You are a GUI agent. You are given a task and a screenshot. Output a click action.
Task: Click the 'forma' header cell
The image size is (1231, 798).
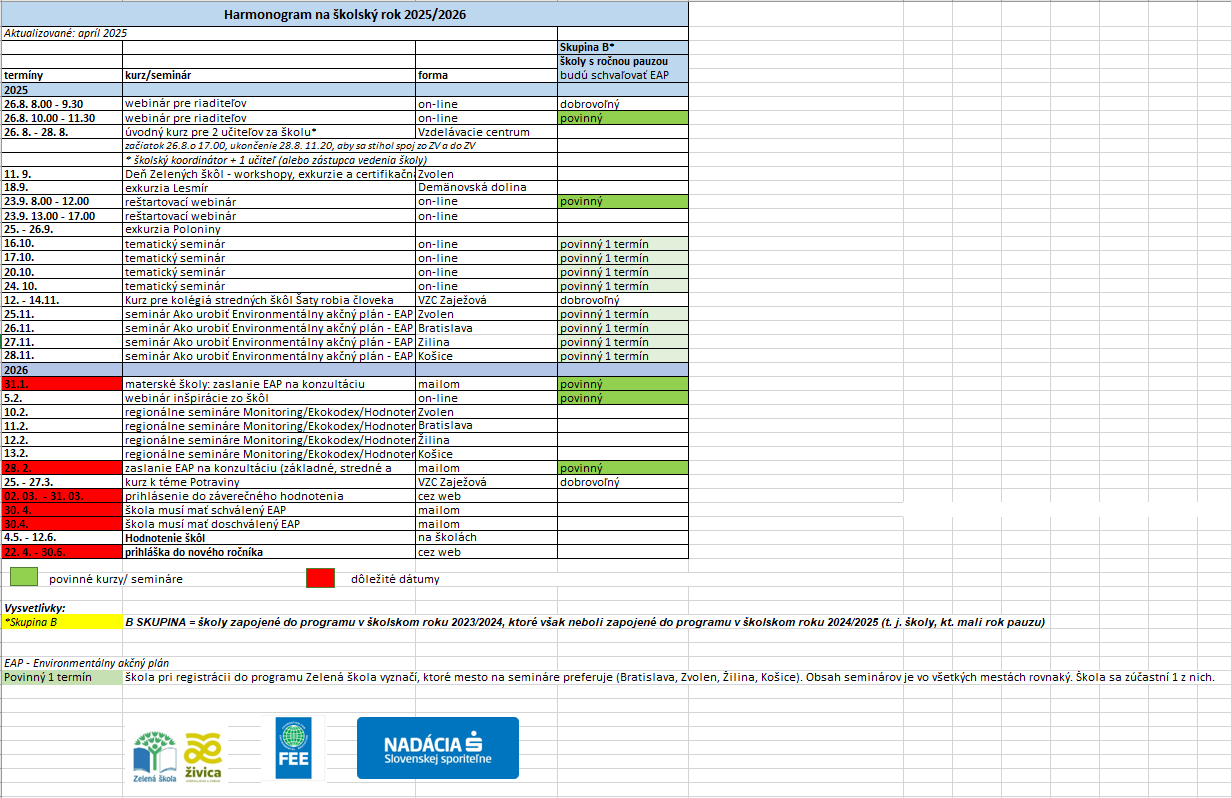486,75
